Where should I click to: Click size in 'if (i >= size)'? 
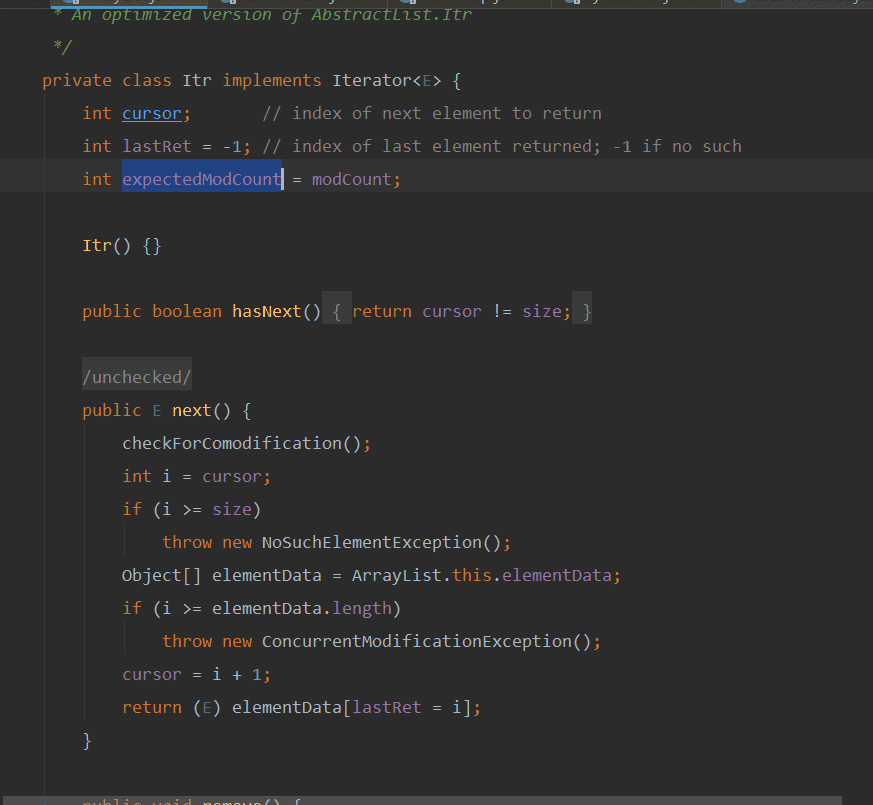click(x=232, y=509)
